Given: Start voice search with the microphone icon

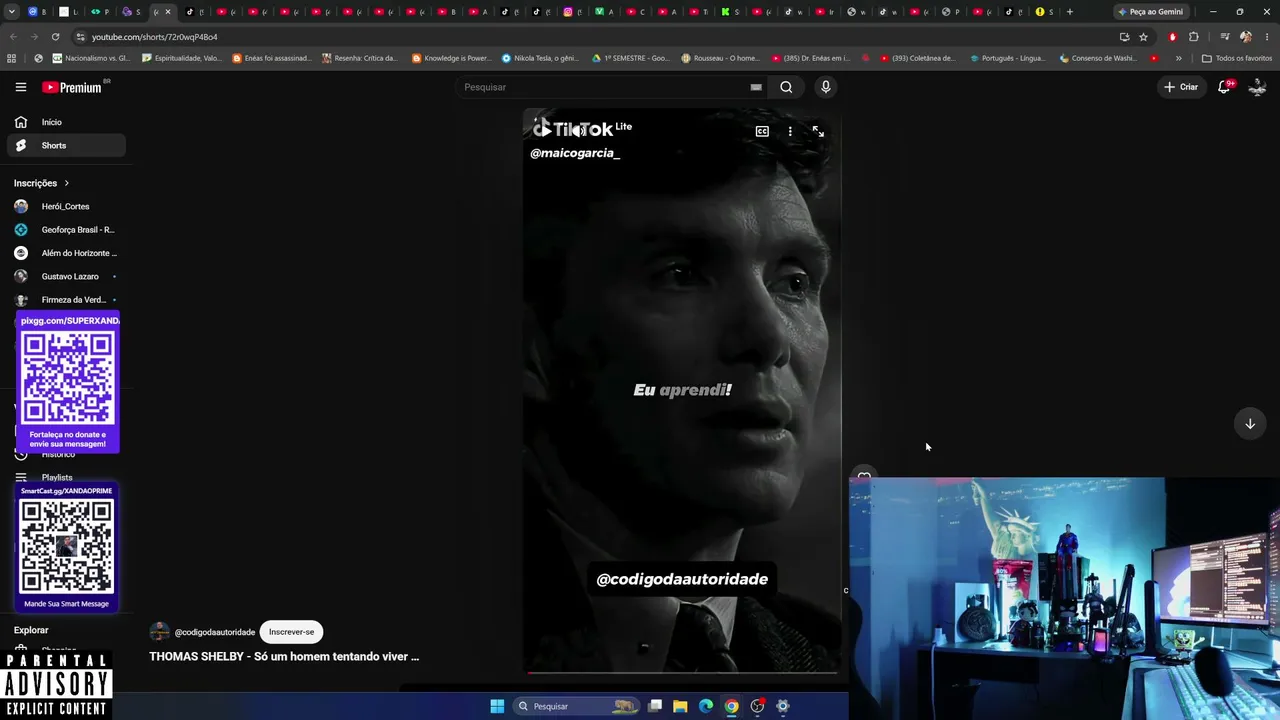Looking at the screenshot, I should [826, 87].
